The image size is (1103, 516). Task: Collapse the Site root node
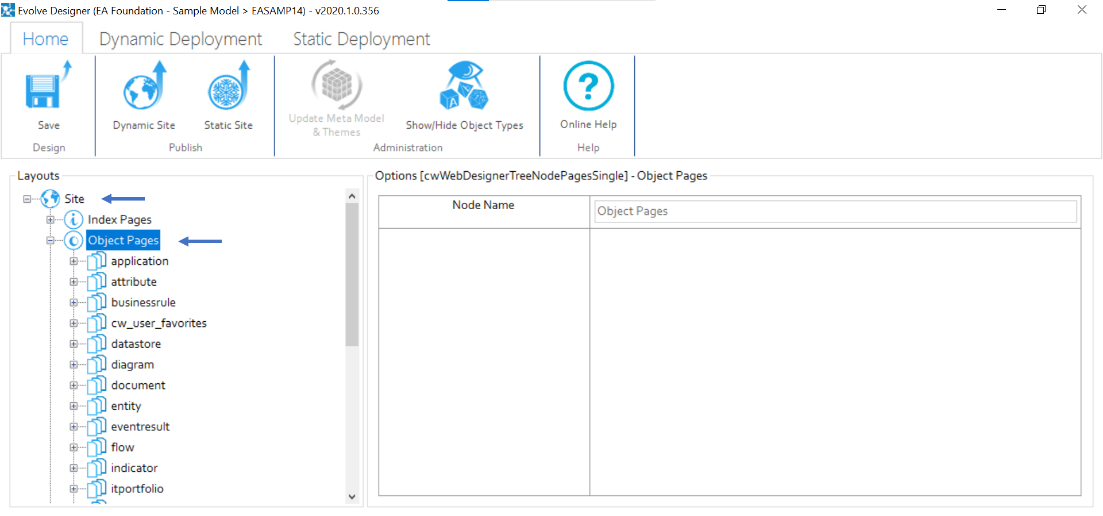(27, 199)
